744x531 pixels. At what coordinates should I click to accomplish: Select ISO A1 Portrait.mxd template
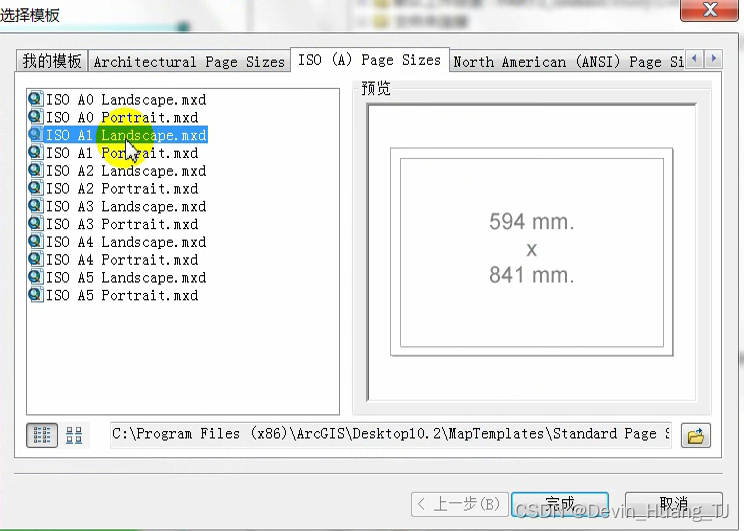(113, 153)
